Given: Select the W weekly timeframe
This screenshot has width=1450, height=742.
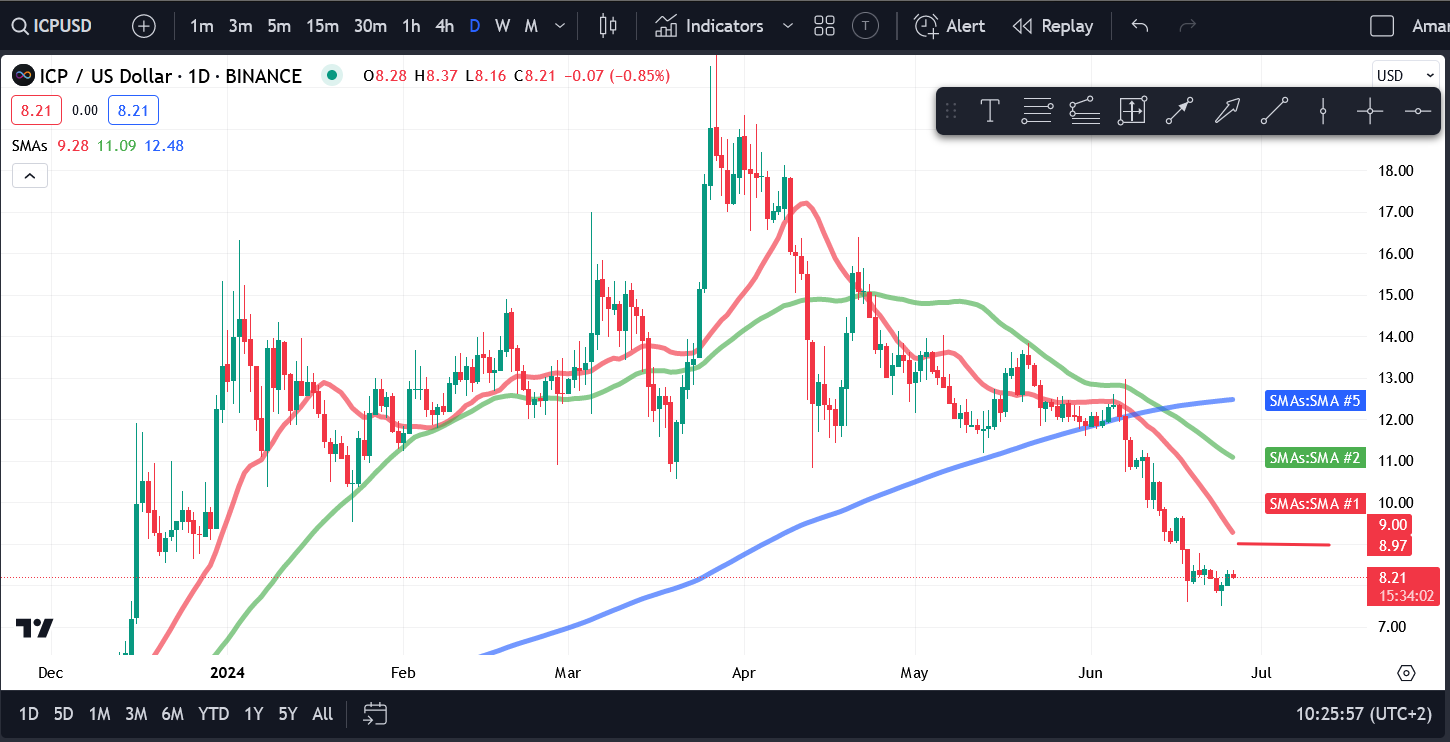Looking at the screenshot, I should click(502, 26).
